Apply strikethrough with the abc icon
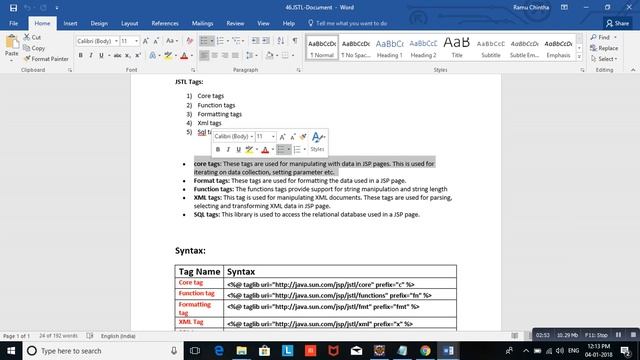This screenshot has height=360, width=640. tap(118, 55)
